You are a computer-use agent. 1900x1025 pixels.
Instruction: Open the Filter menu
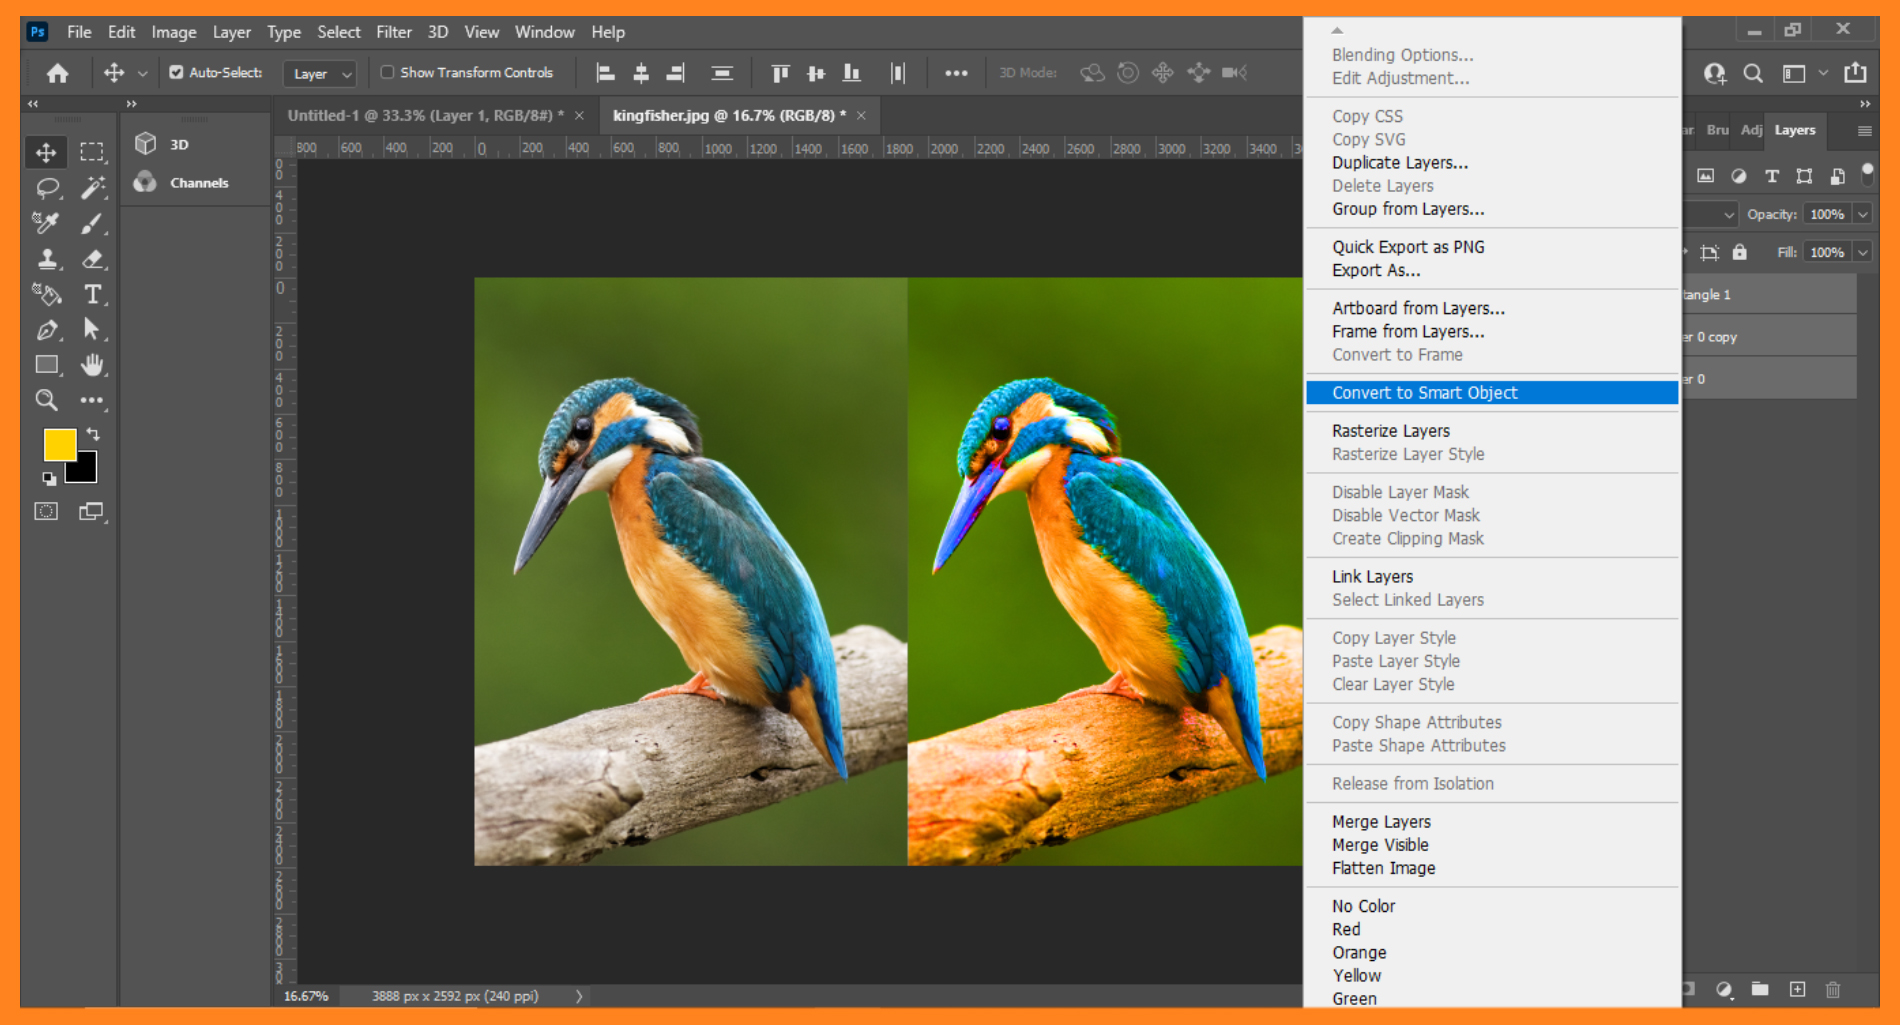tap(394, 31)
